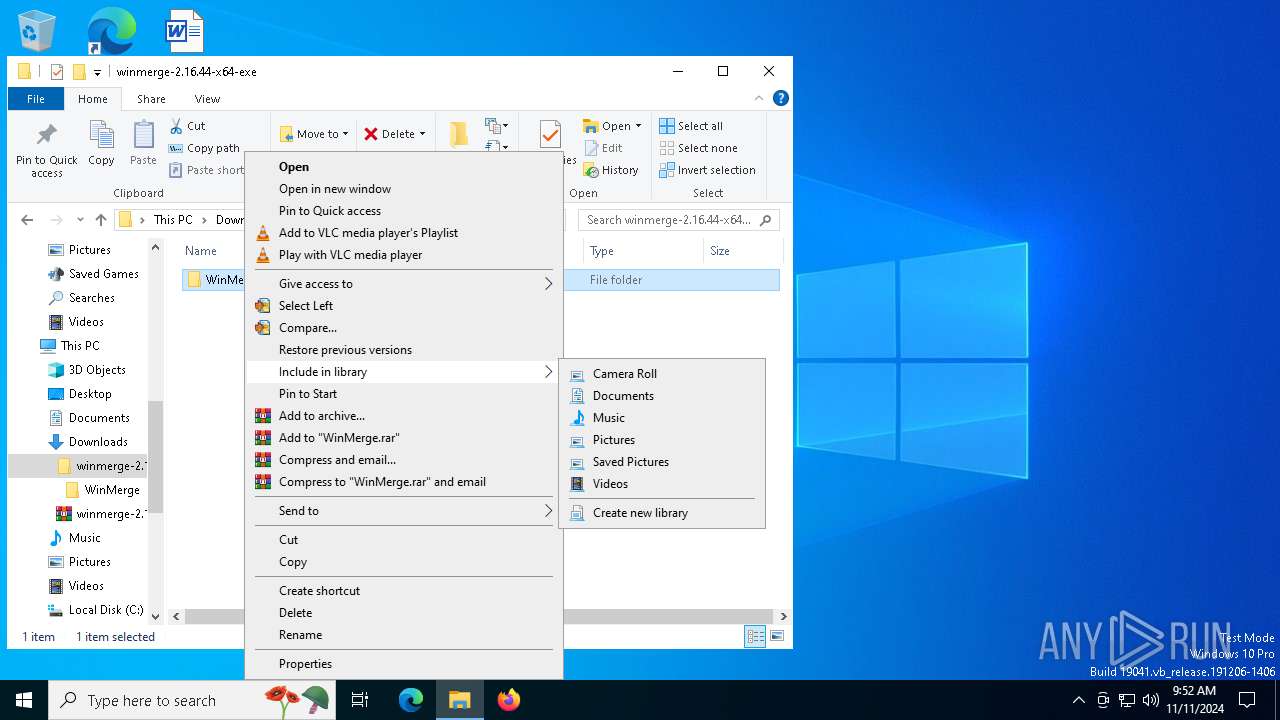The image size is (1280, 720).
Task: Open Recycle Bin desktop icon
Action: [37, 30]
